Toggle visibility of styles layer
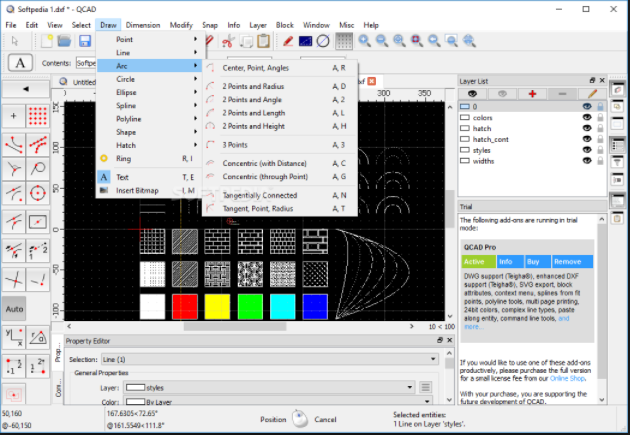630x435 pixels. pos(587,150)
